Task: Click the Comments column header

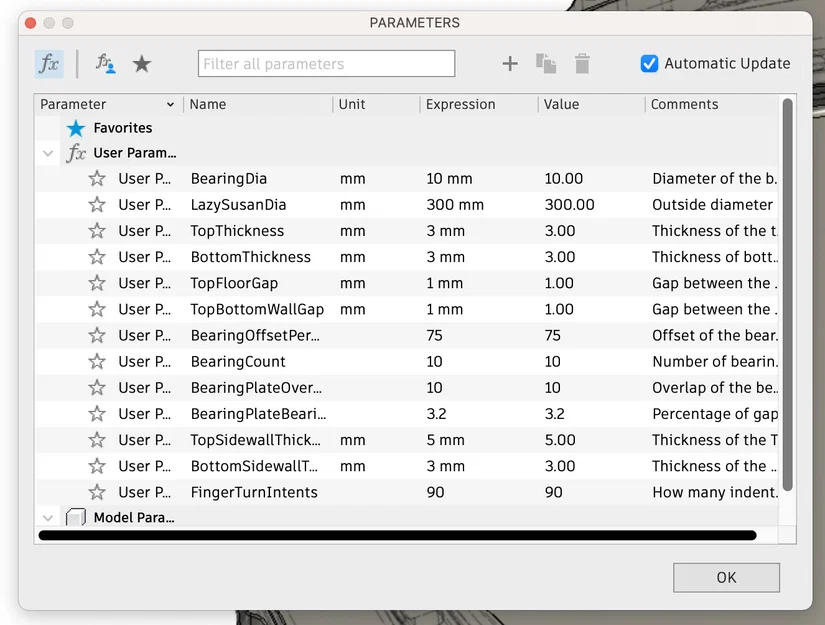Action: point(711,105)
